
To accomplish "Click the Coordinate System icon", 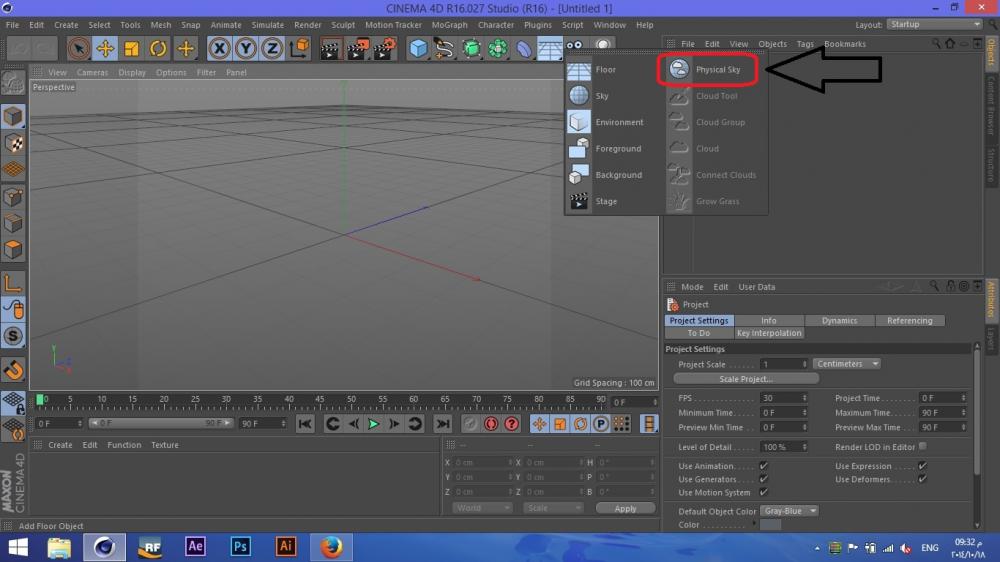I will click(299, 48).
